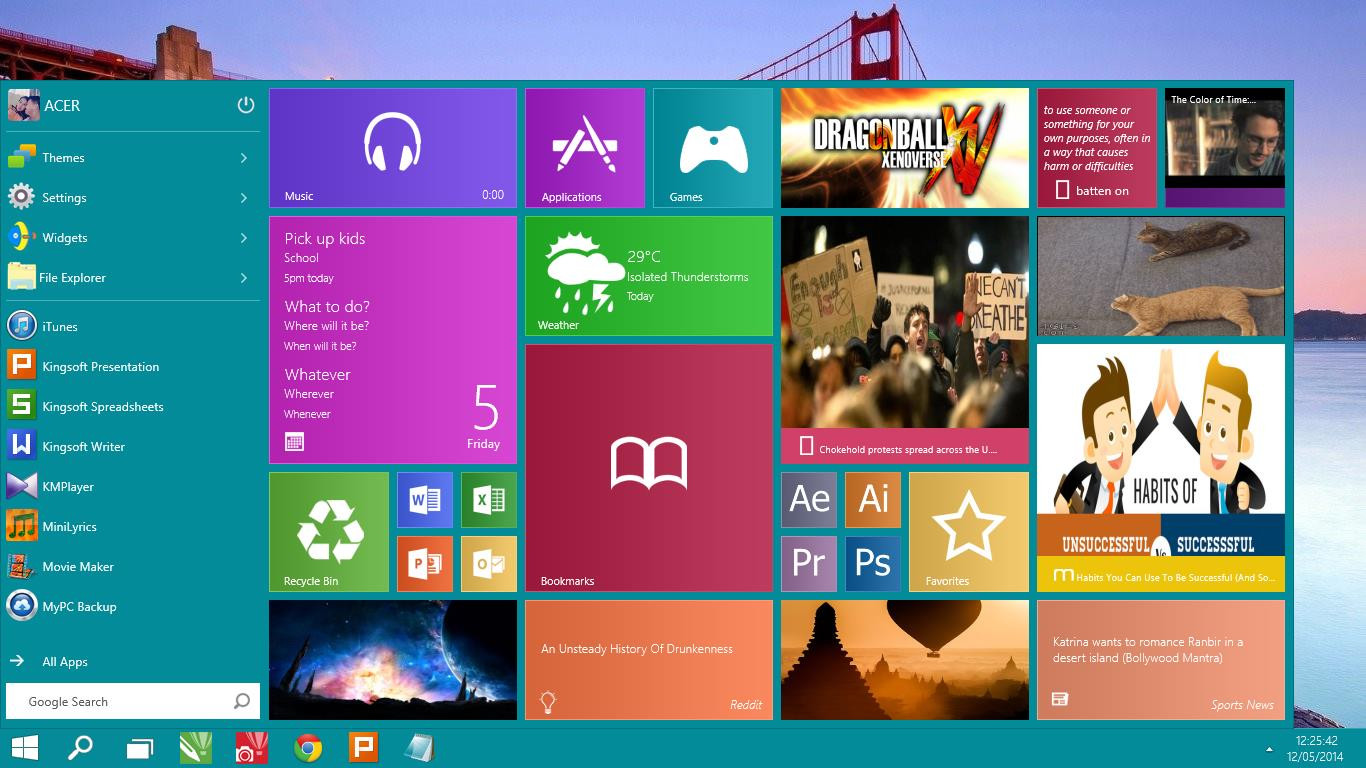Image resolution: width=1366 pixels, height=768 pixels.
Task: Open the notepad icon on taskbar
Action: (x=419, y=748)
